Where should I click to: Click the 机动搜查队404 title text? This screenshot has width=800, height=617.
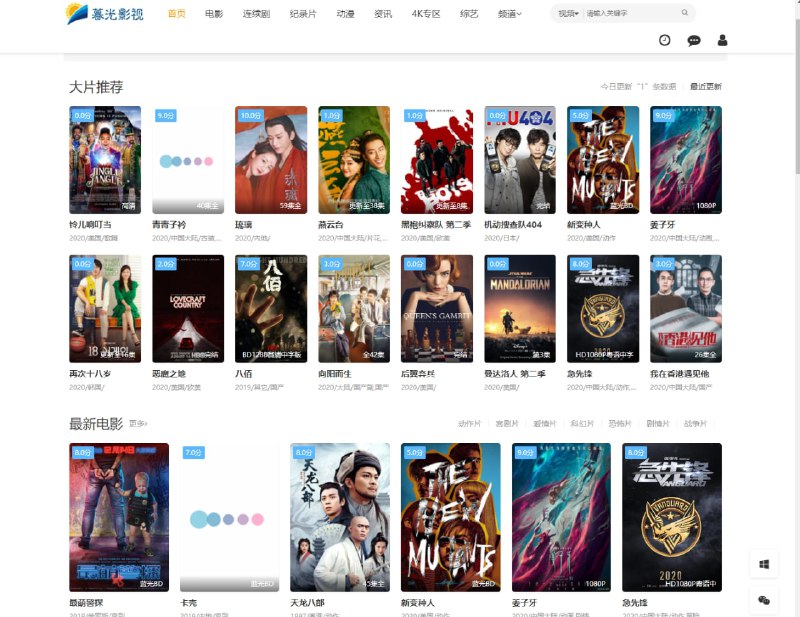pyautogui.click(x=513, y=225)
